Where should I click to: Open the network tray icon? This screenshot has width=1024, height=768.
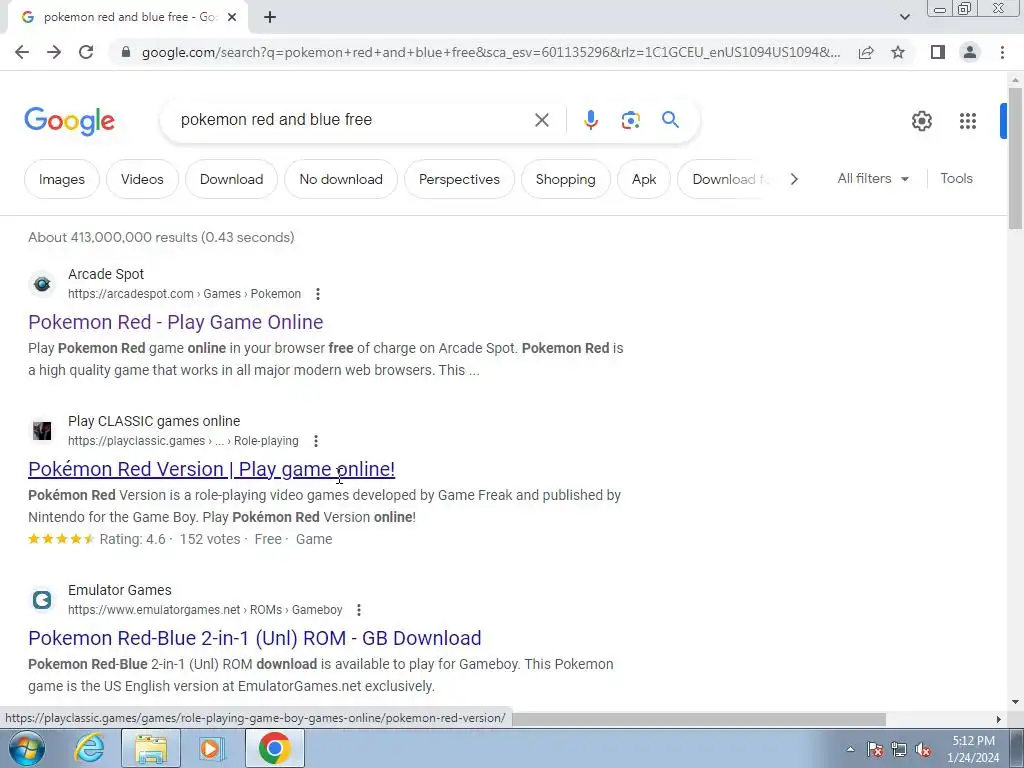[899, 750]
